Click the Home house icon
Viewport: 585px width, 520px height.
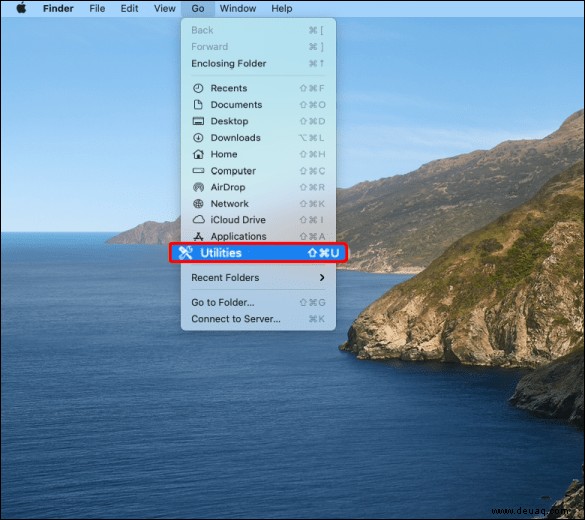pyautogui.click(x=198, y=154)
